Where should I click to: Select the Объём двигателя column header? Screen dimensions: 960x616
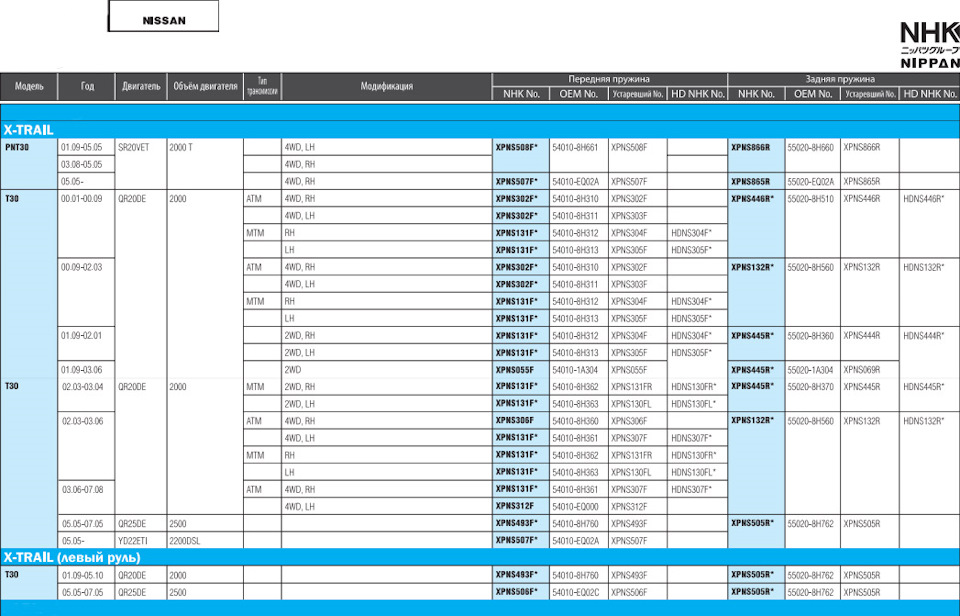[205, 86]
